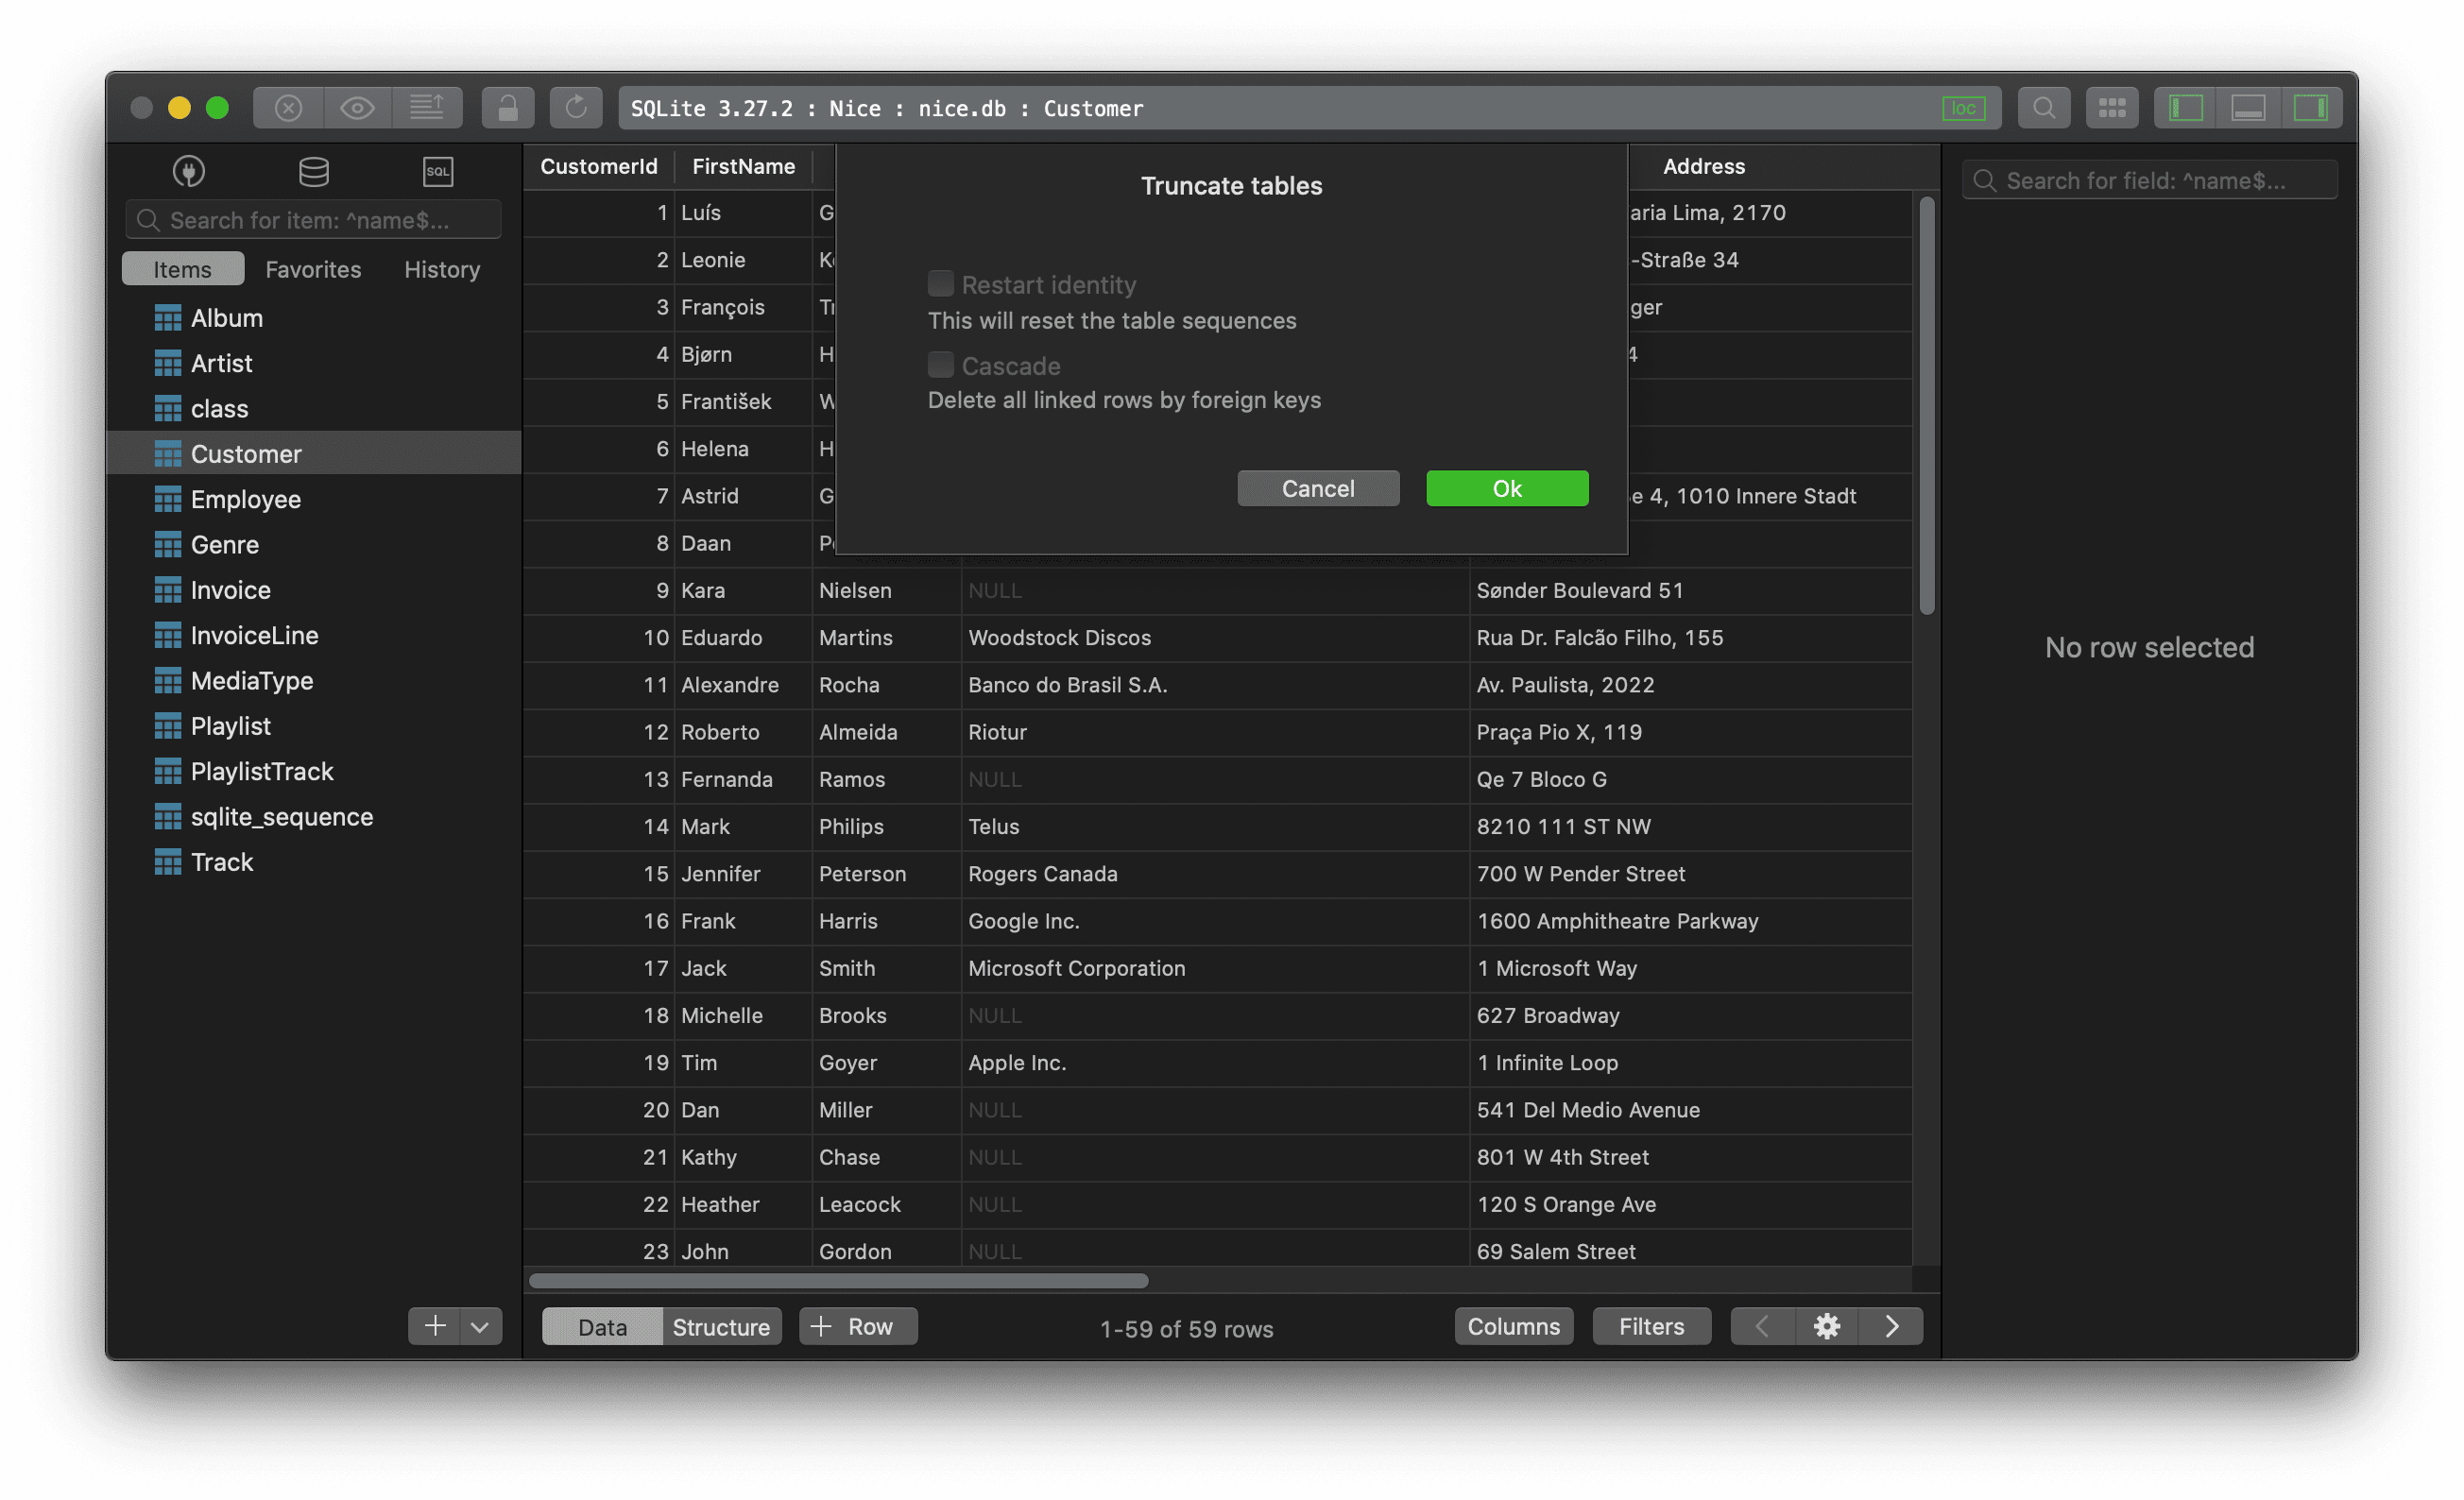Confirm truncate with Ok button
Viewport: 2464px width, 1500px height.
click(1507, 488)
